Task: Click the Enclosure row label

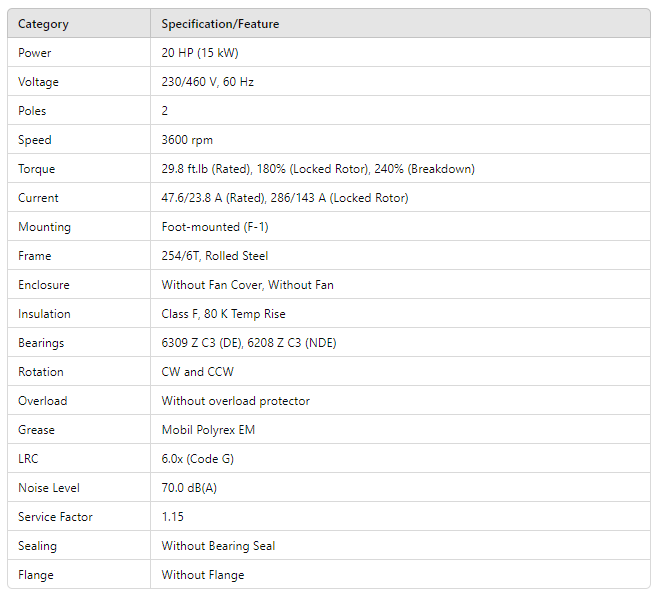Action: [x=44, y=285]
